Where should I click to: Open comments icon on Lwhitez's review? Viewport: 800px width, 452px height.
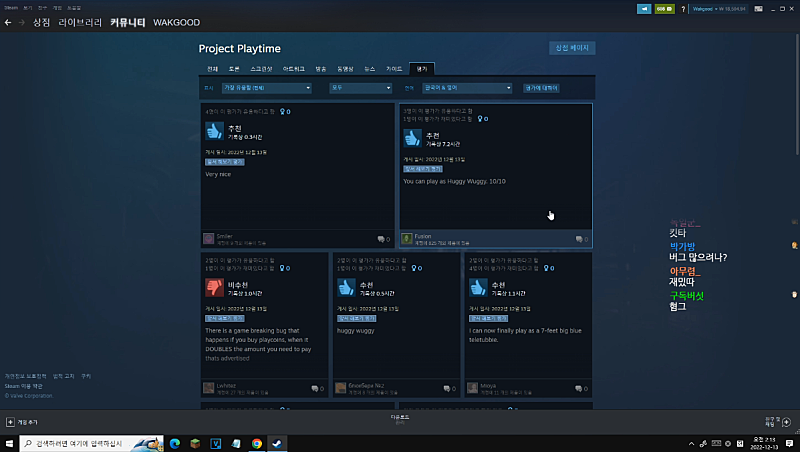(x=317, y=388)
